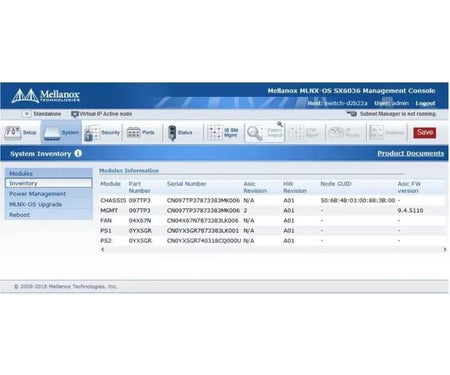Click the PS2 serial number

(204, 240)
